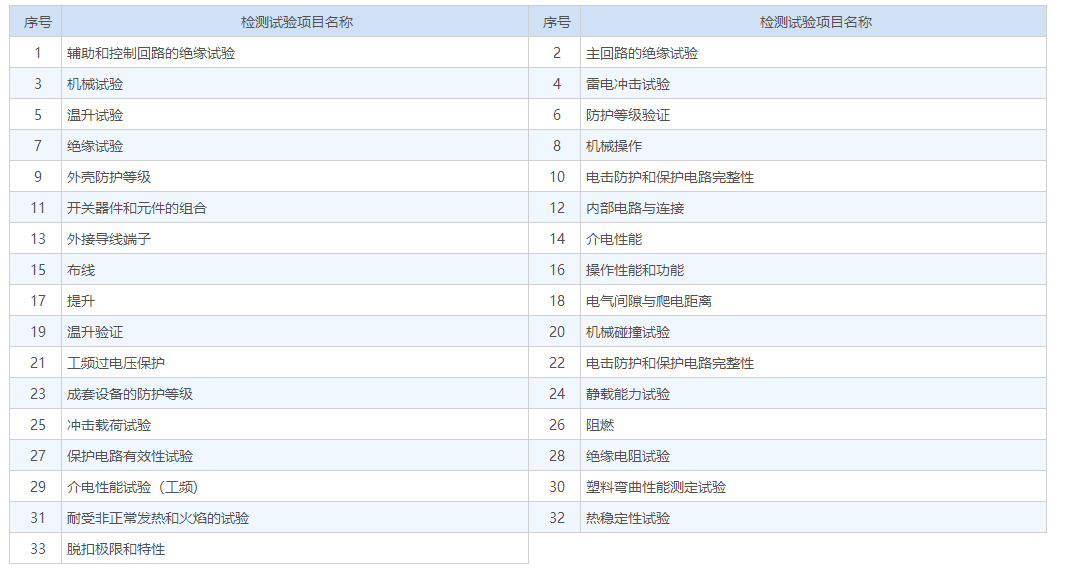This screenshot has width=1074, height=570.
Task: Click the 电气间隙与爬电距离 entry
Action: pyautogui.click(x=649, y=301)
